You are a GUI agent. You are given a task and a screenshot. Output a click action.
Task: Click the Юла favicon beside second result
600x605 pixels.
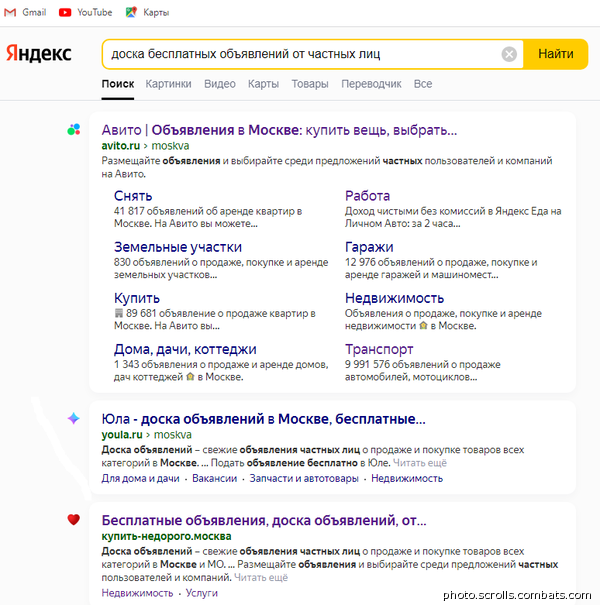click(73, 418)
